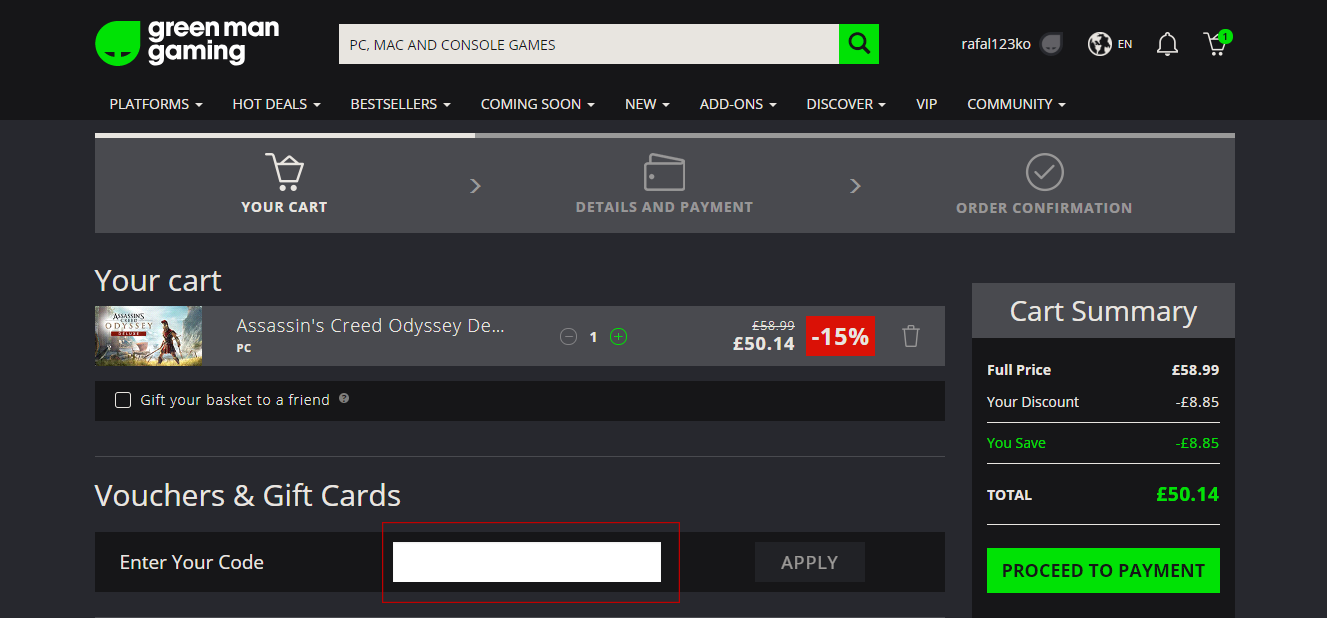Expand the Community menu
The height and width of the screenshot is (618, 1327).
coord(1015,104)
